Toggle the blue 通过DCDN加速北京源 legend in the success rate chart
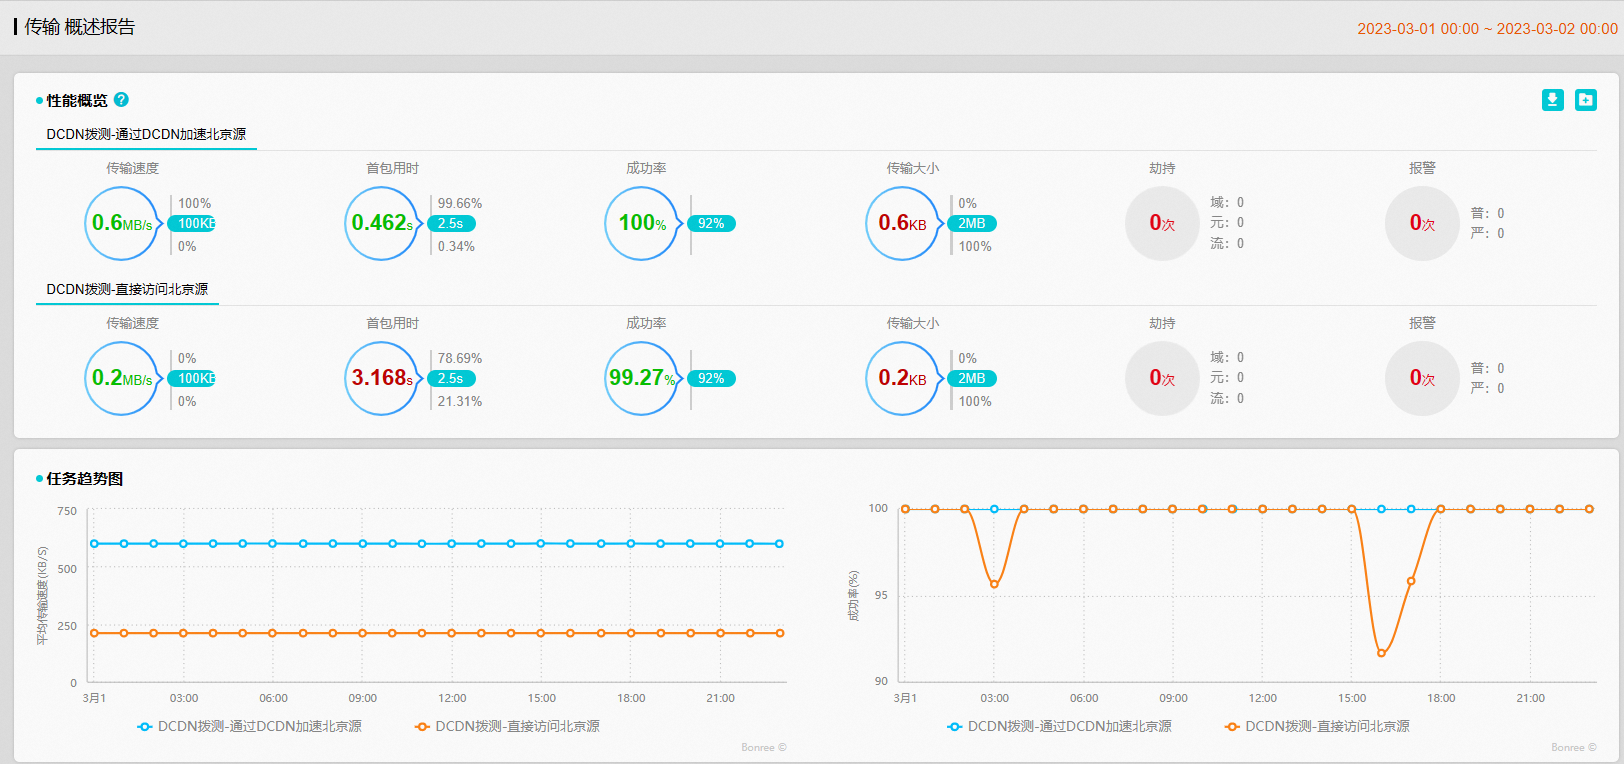Image resolution: width=1624 pixels, height=764 pixels. pyautogui.click(x=1060, y=726)
